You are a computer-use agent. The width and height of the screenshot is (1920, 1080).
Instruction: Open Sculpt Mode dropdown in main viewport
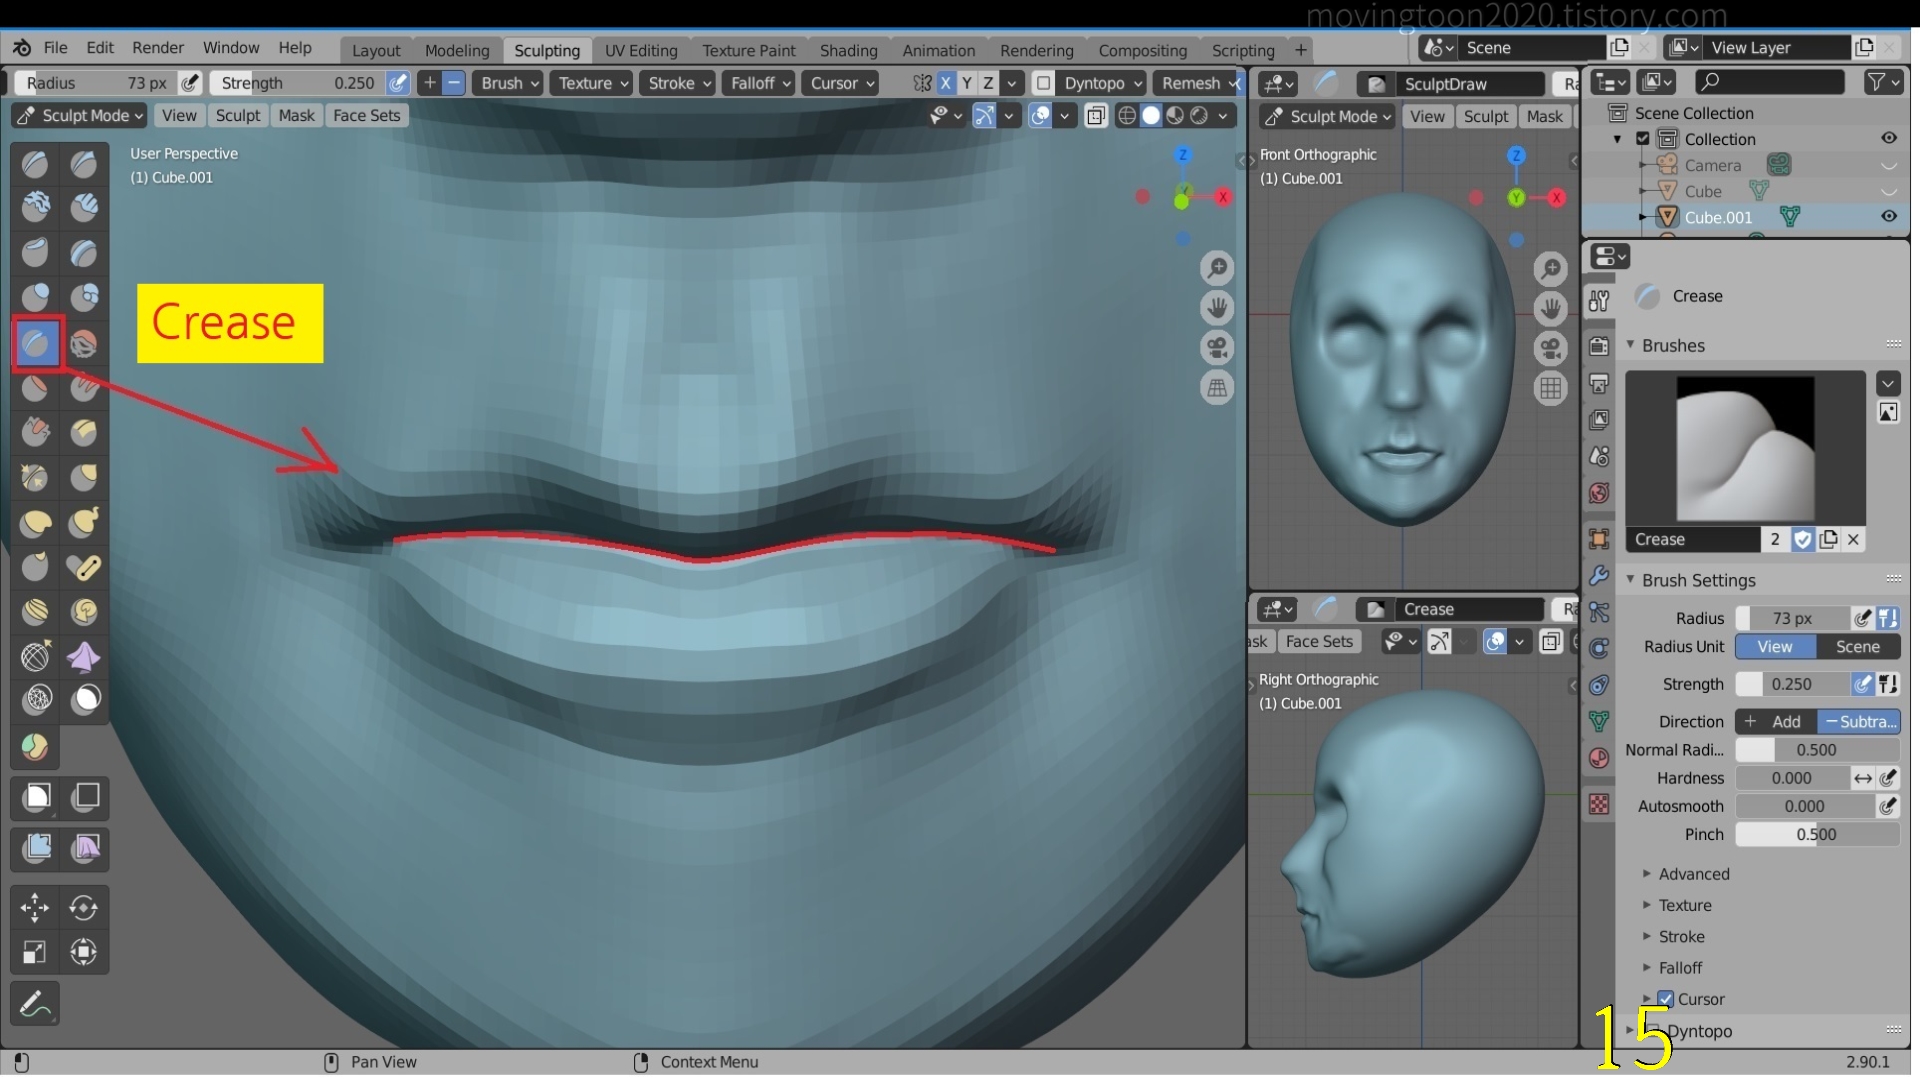(80, 115)
